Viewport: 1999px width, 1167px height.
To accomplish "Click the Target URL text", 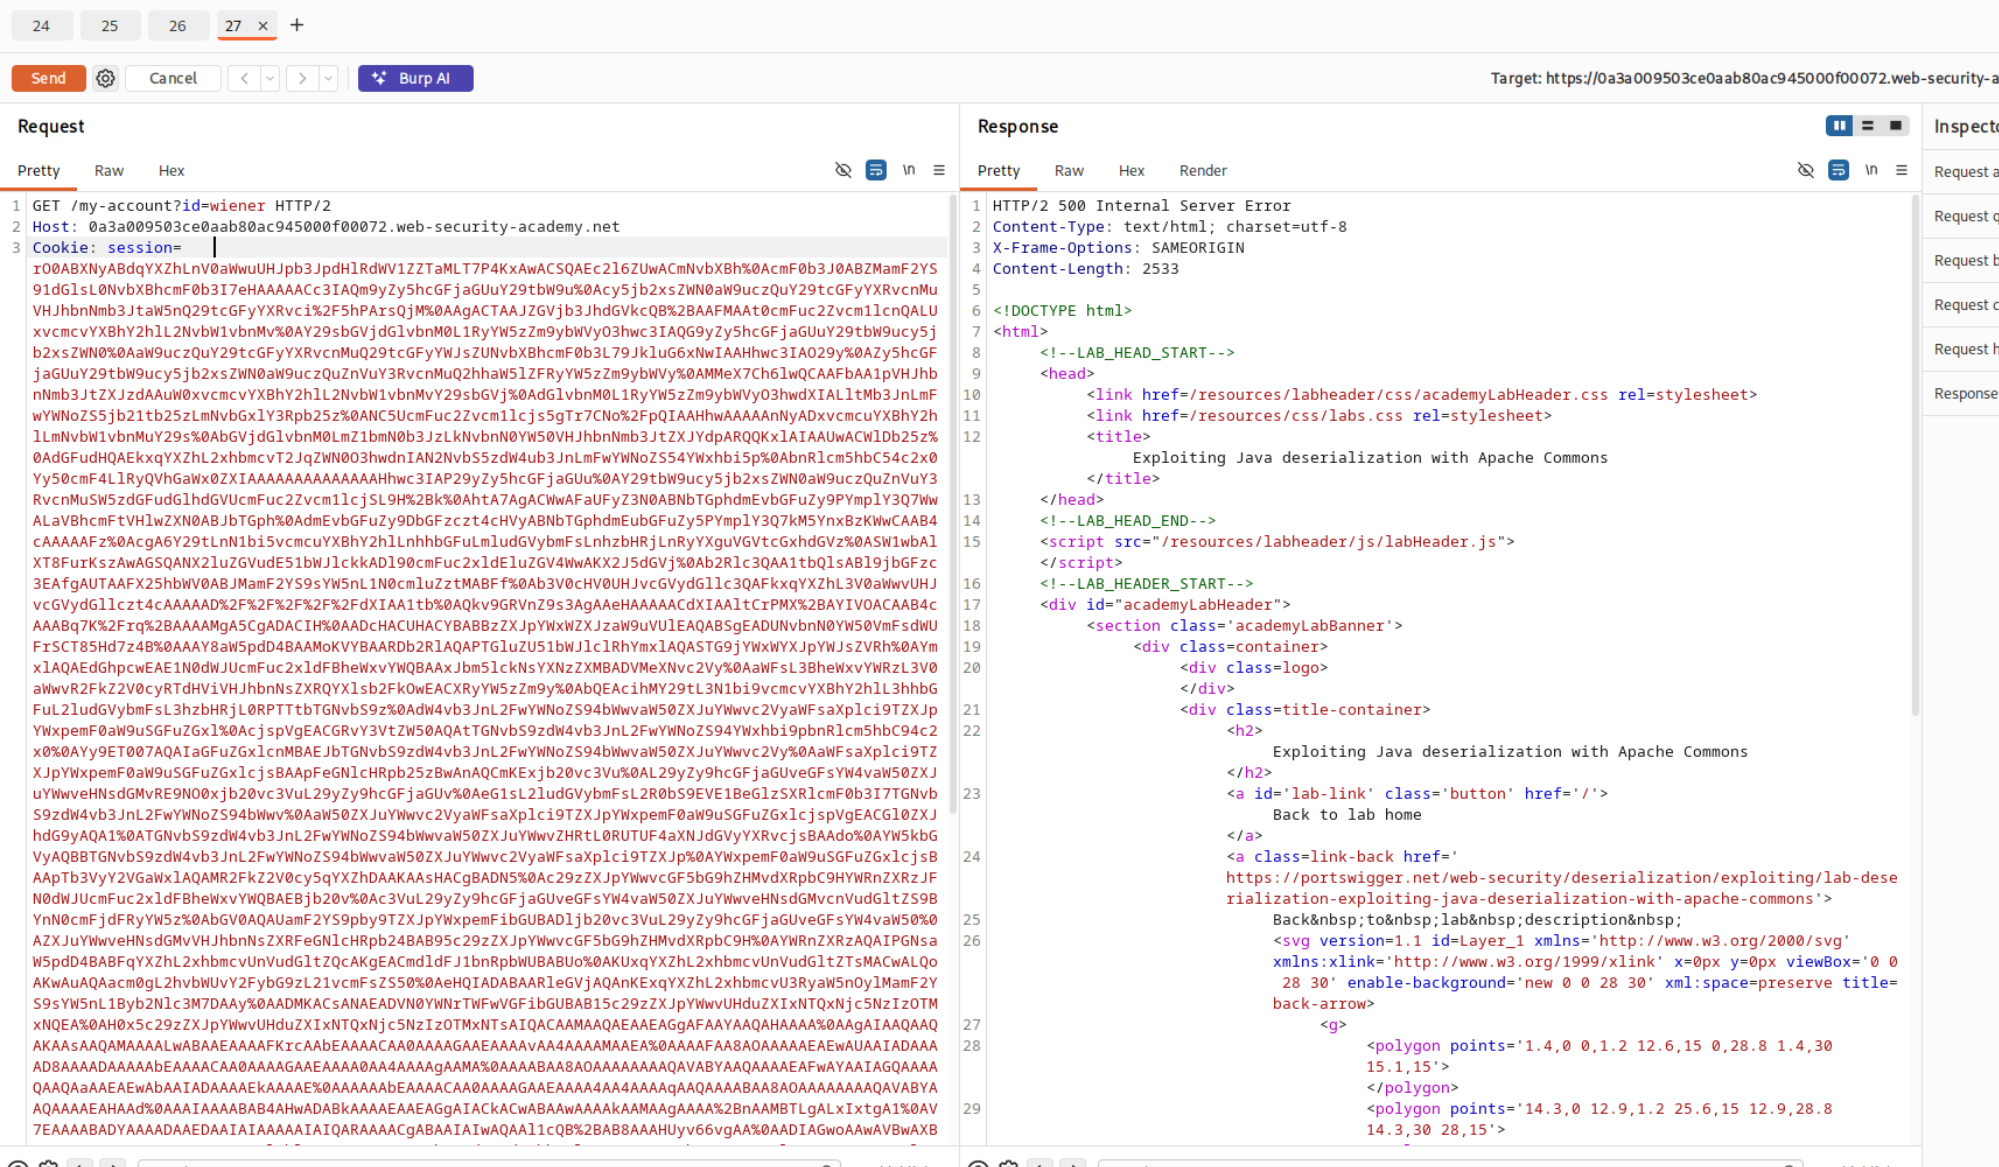I will pyautogui.click(x=1744, y=78).
